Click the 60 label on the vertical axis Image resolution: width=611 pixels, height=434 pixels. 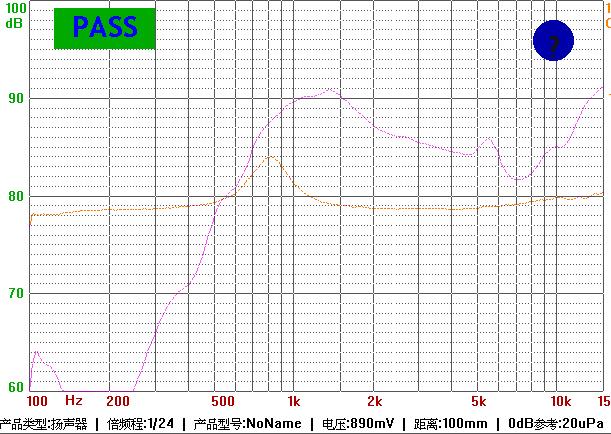(x=15, y=387)
